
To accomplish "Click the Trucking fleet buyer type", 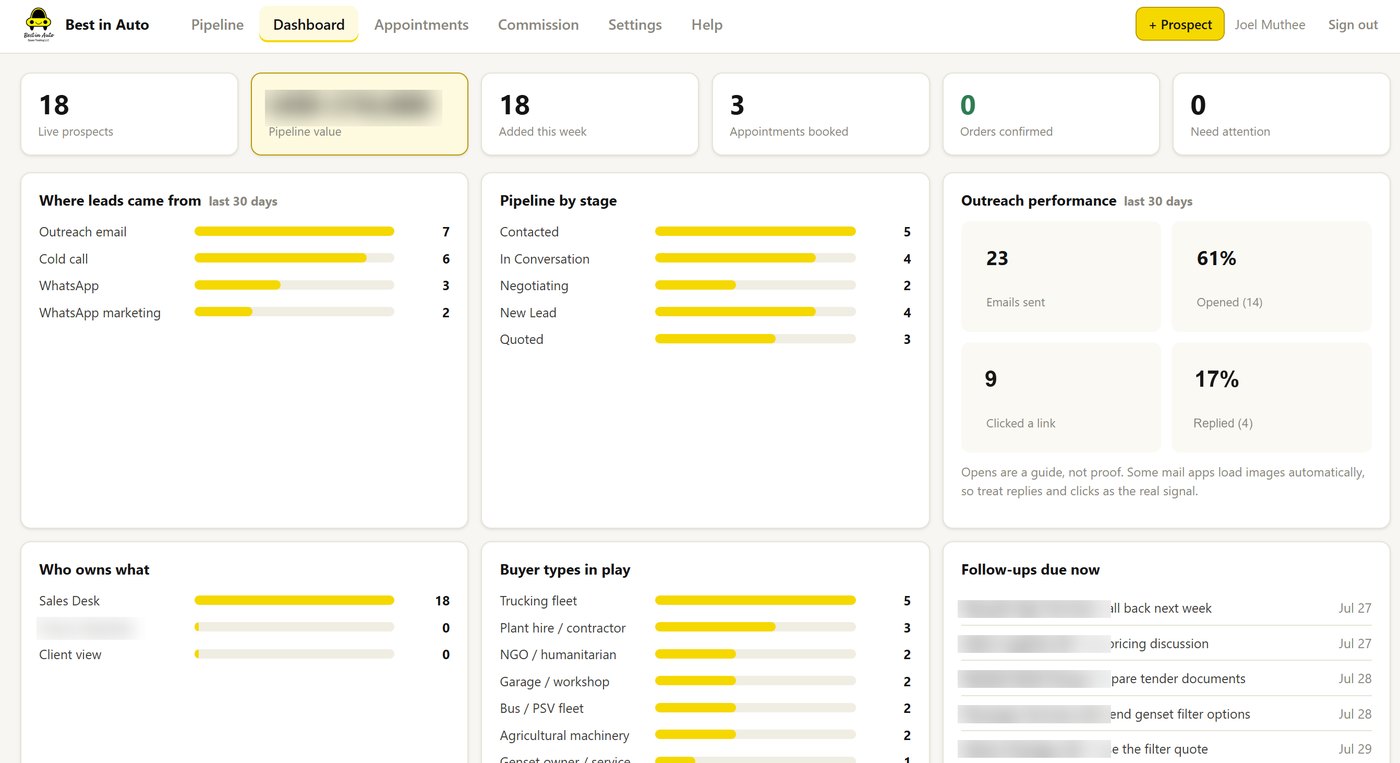I will click(539, 601).
